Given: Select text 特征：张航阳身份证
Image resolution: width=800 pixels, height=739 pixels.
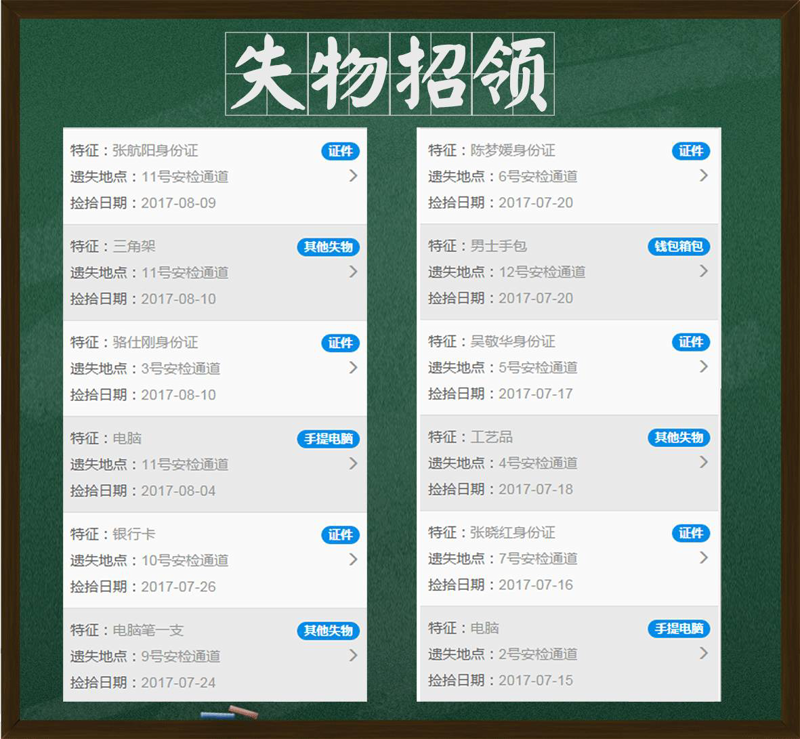Looking at the screenshot, I should coord(134,151).
